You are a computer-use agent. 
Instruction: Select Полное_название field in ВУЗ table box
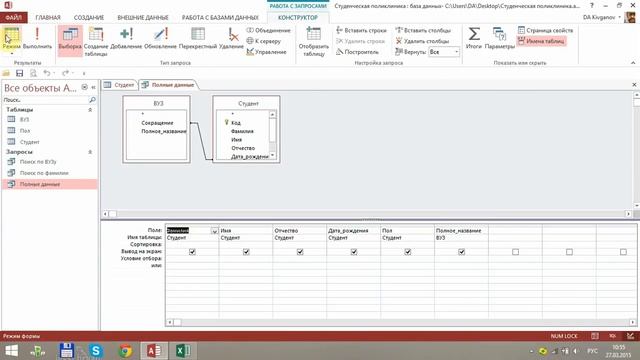(163, 131)
